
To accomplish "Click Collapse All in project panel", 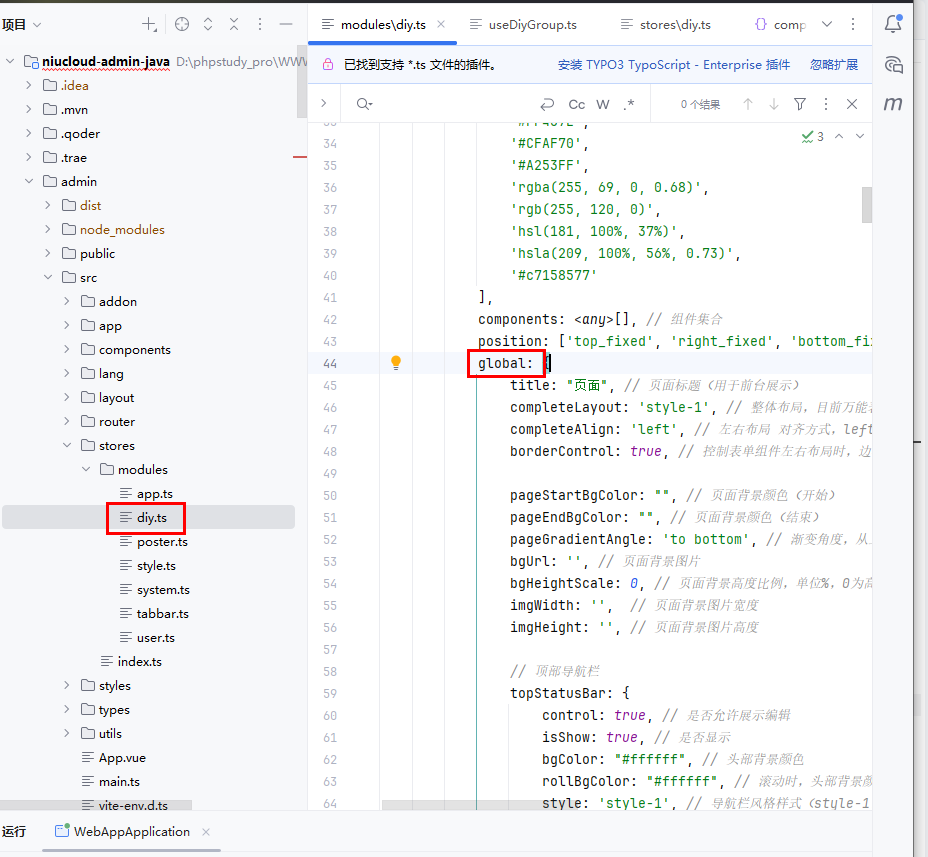I will [234, 24].
